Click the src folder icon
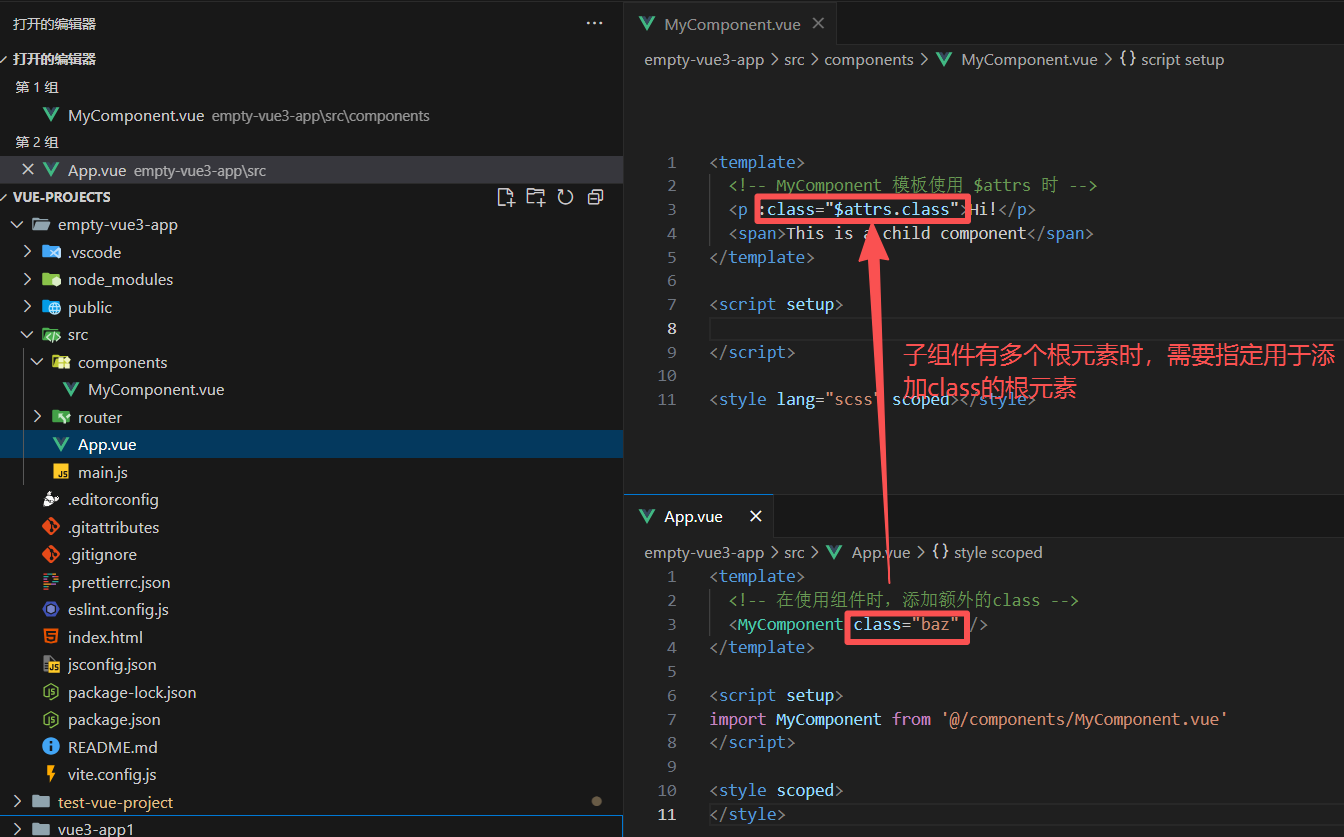Image resolution: width=1344 pixels, height=837 pixels. 51,334
